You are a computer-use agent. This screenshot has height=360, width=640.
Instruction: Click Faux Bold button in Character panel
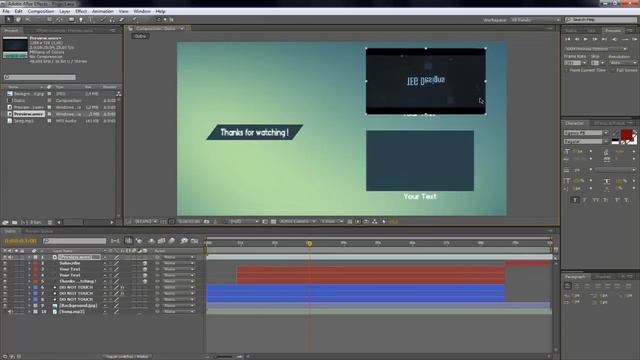[x=575, y=200]
